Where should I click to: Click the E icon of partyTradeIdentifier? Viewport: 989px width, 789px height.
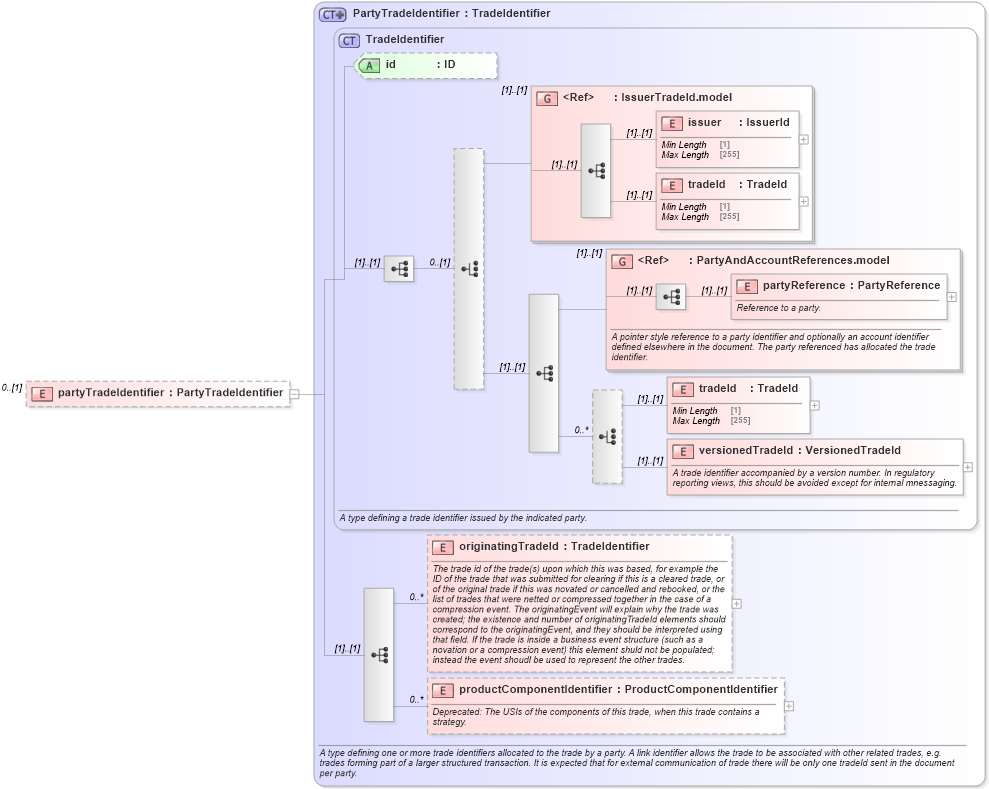[42, 394]
